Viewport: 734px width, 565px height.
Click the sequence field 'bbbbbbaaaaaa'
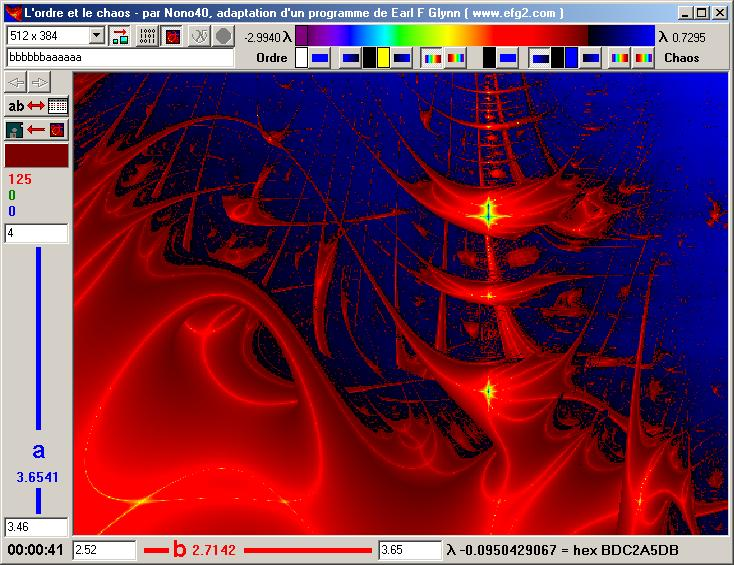click(119, 58)
